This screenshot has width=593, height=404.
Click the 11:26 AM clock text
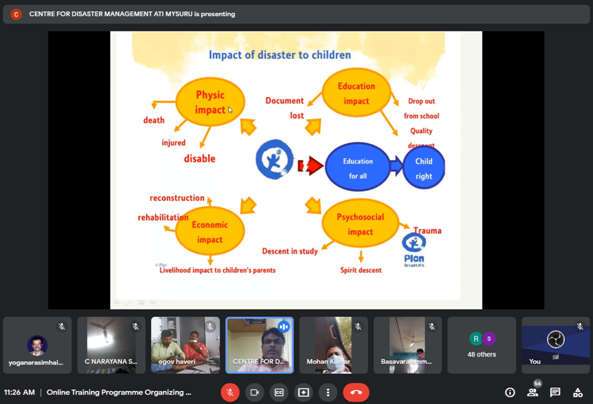coord(19,392)
